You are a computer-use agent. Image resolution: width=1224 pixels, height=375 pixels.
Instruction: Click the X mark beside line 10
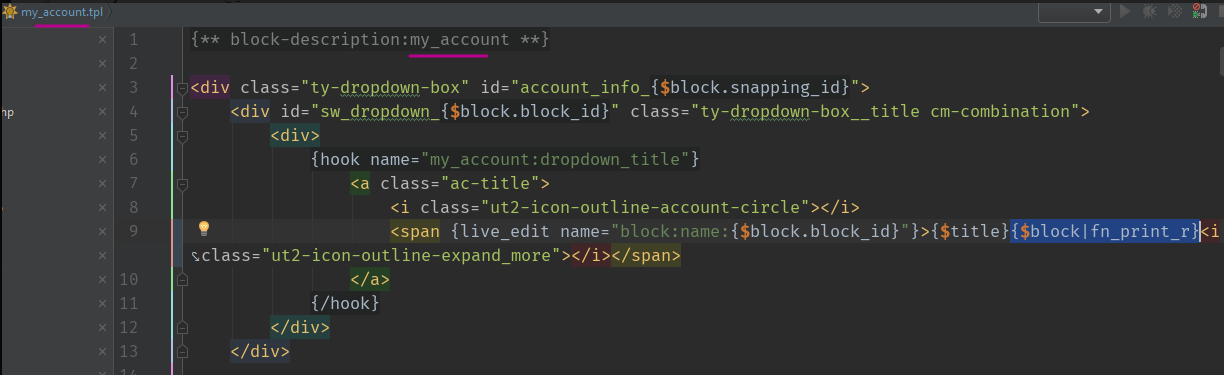pos(102,280)
